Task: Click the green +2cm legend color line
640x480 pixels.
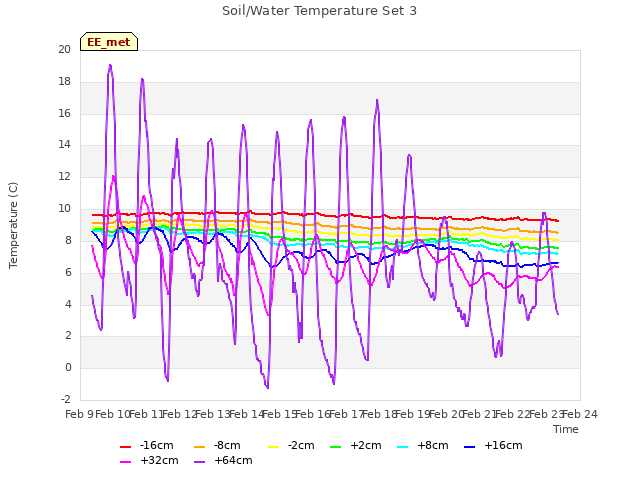Action: point(336,447)
